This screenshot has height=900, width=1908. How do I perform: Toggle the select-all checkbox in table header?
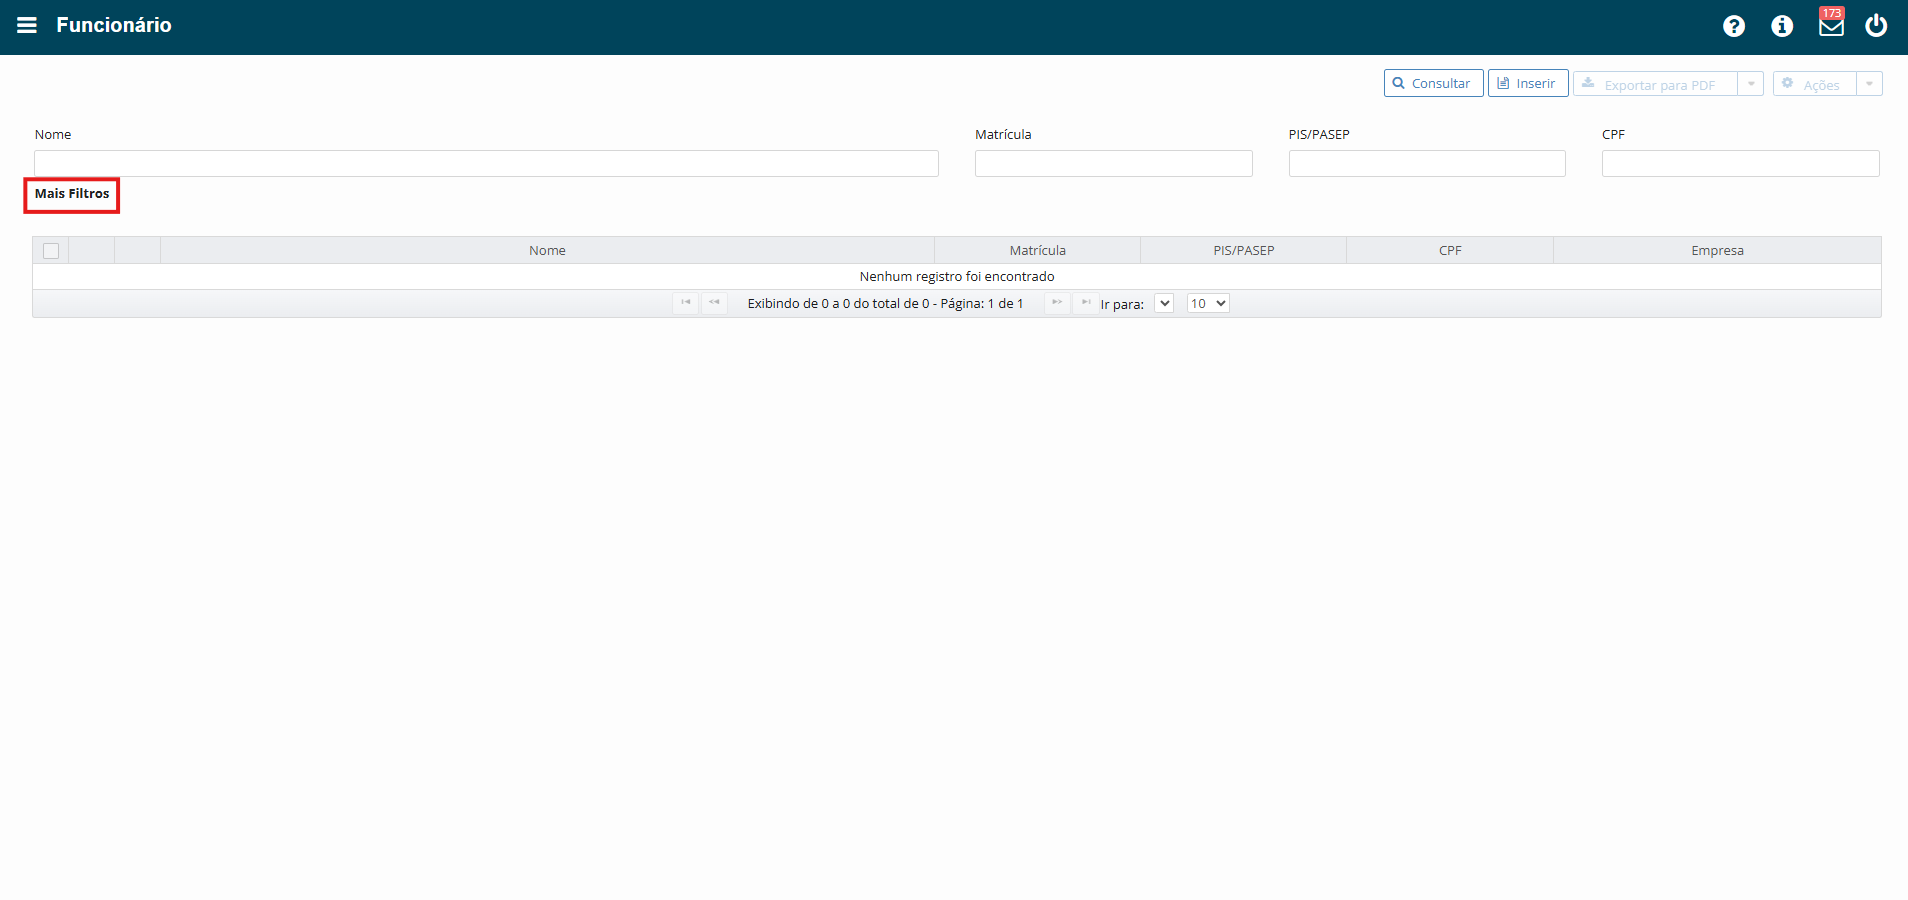[51, 251]
